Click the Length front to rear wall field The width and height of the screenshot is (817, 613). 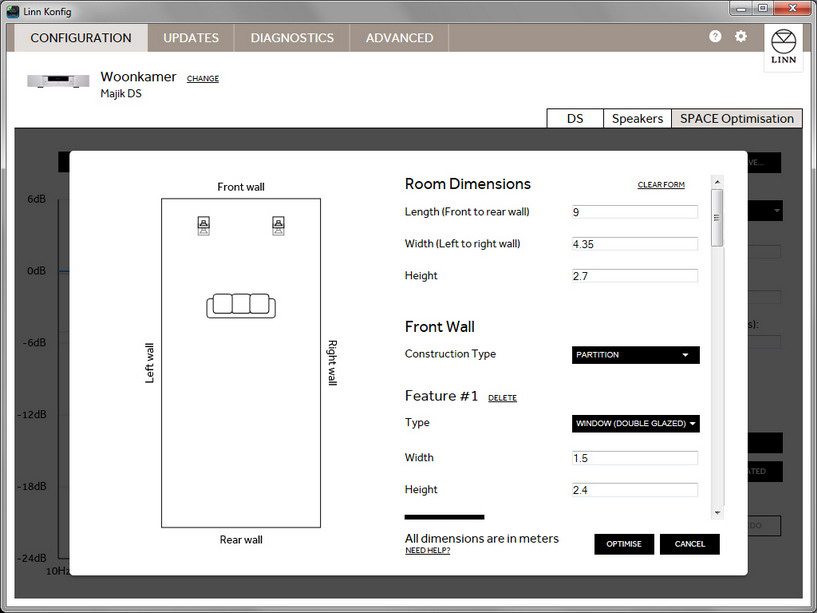(x=634, y=212)
